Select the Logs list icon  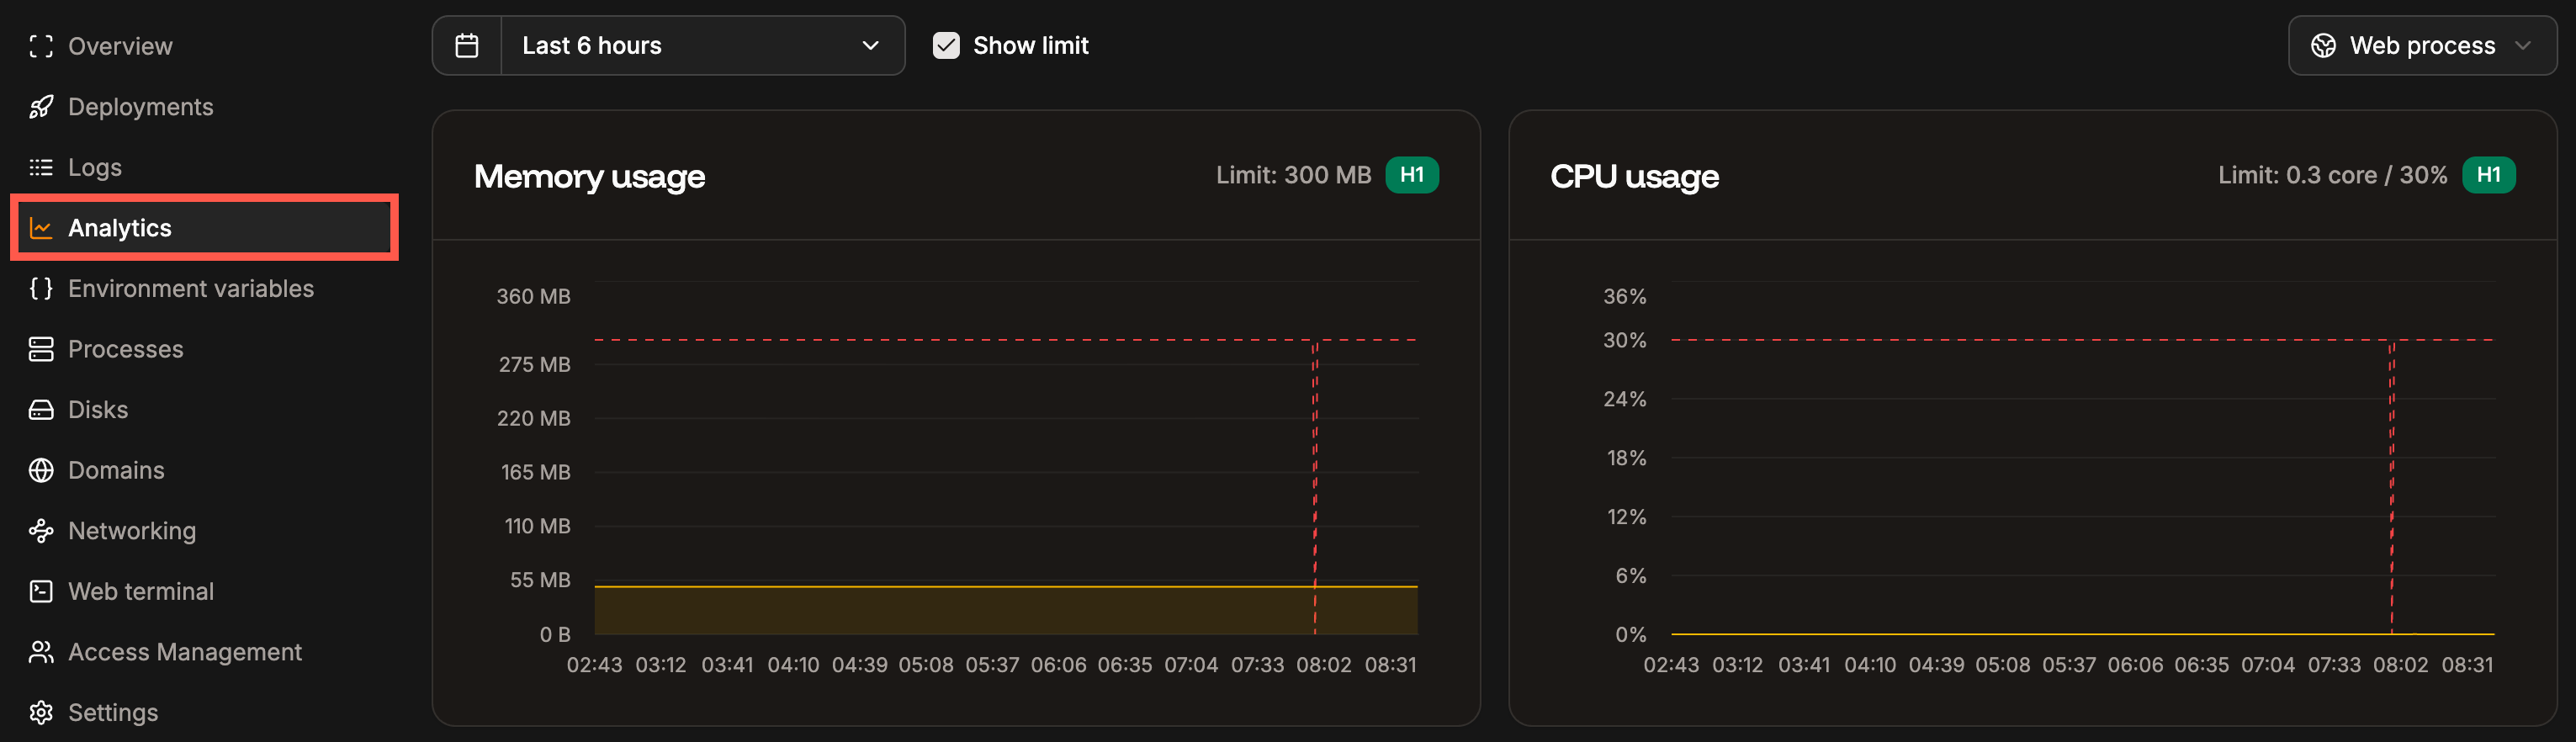coord(41,167)
